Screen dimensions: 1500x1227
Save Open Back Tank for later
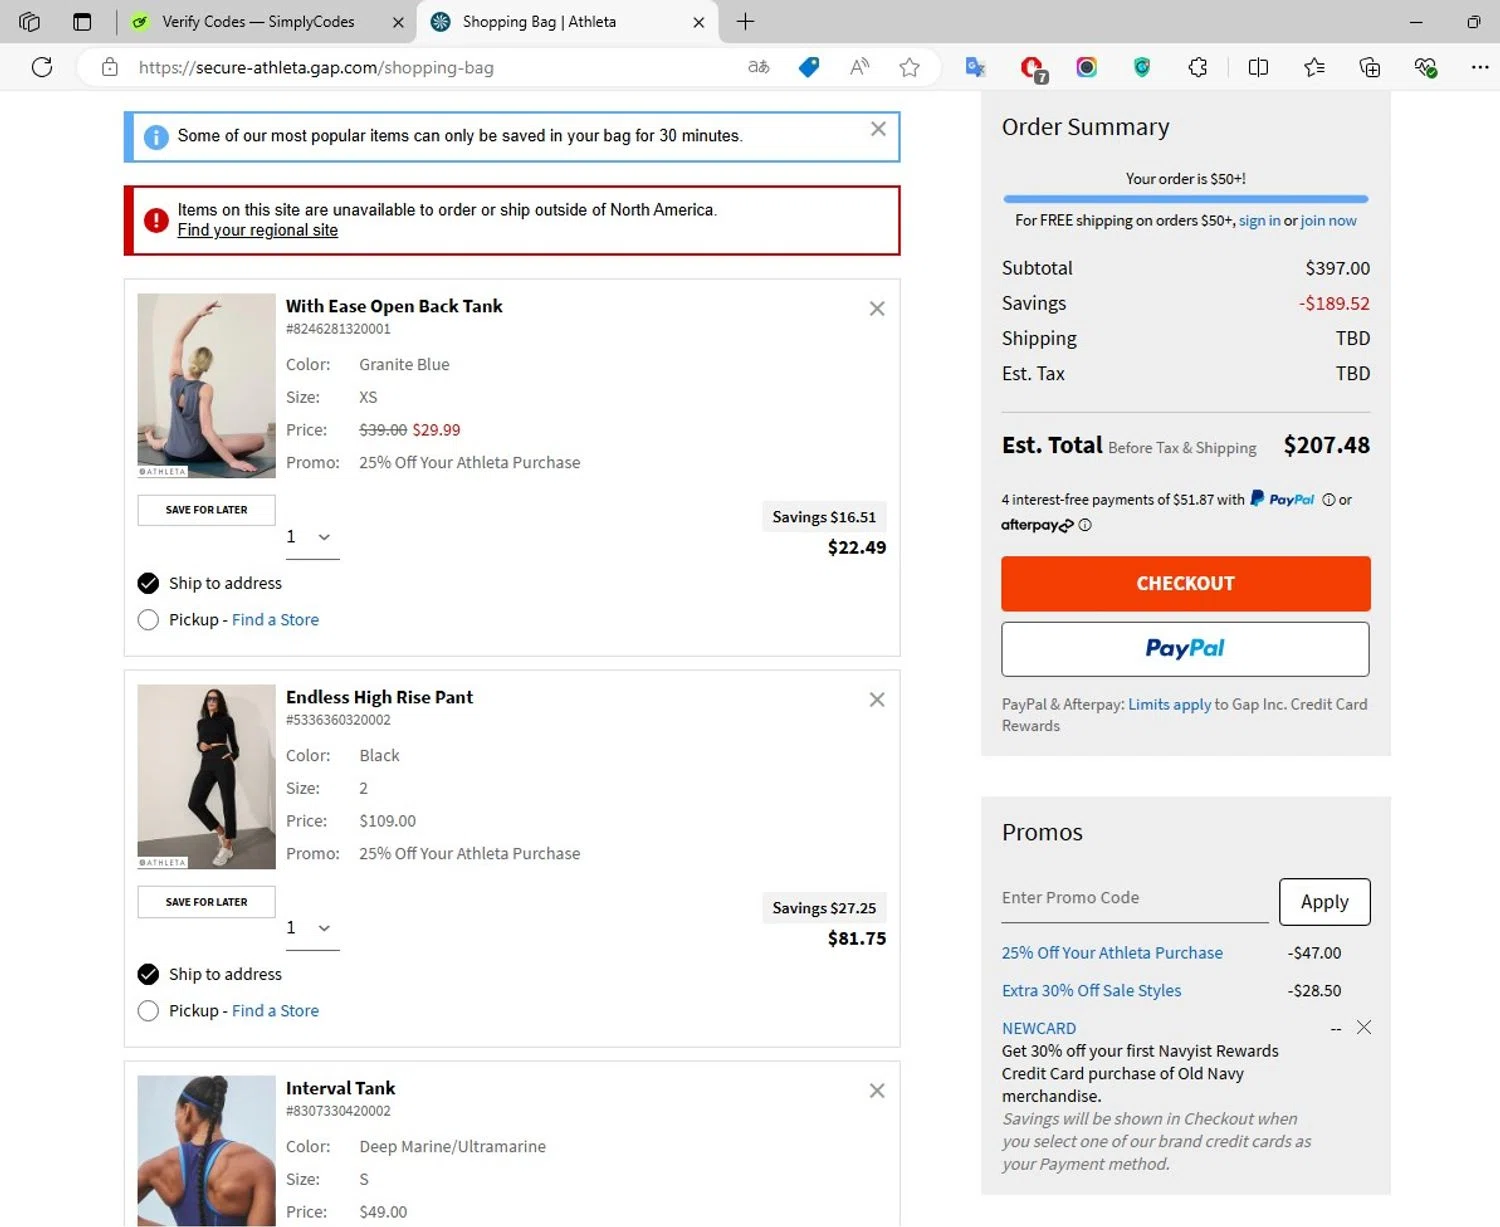(206, 510)
